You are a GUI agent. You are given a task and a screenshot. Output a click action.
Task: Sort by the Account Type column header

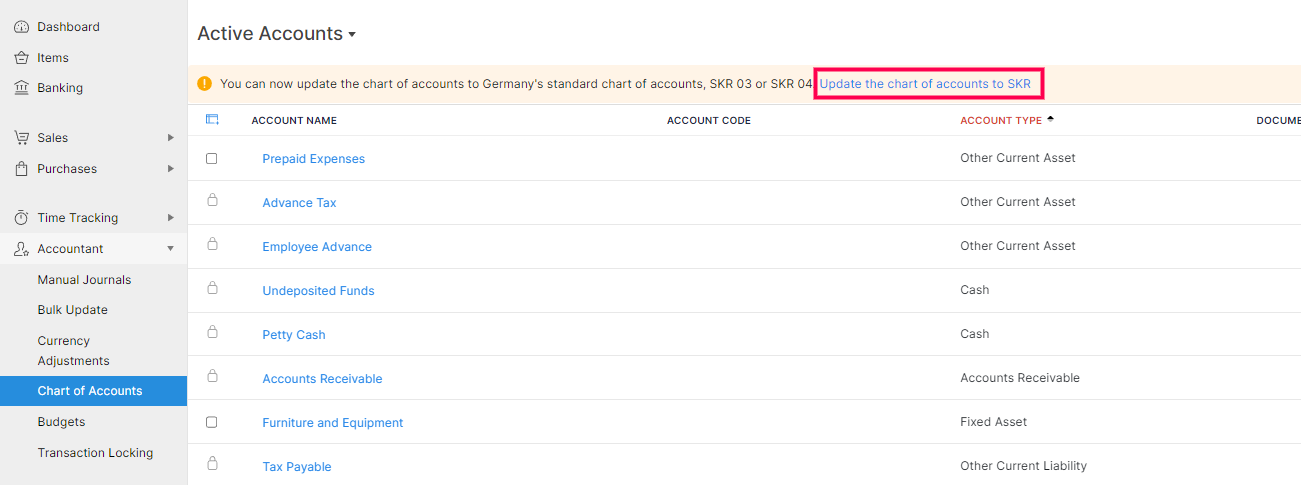coord(1001,121)
